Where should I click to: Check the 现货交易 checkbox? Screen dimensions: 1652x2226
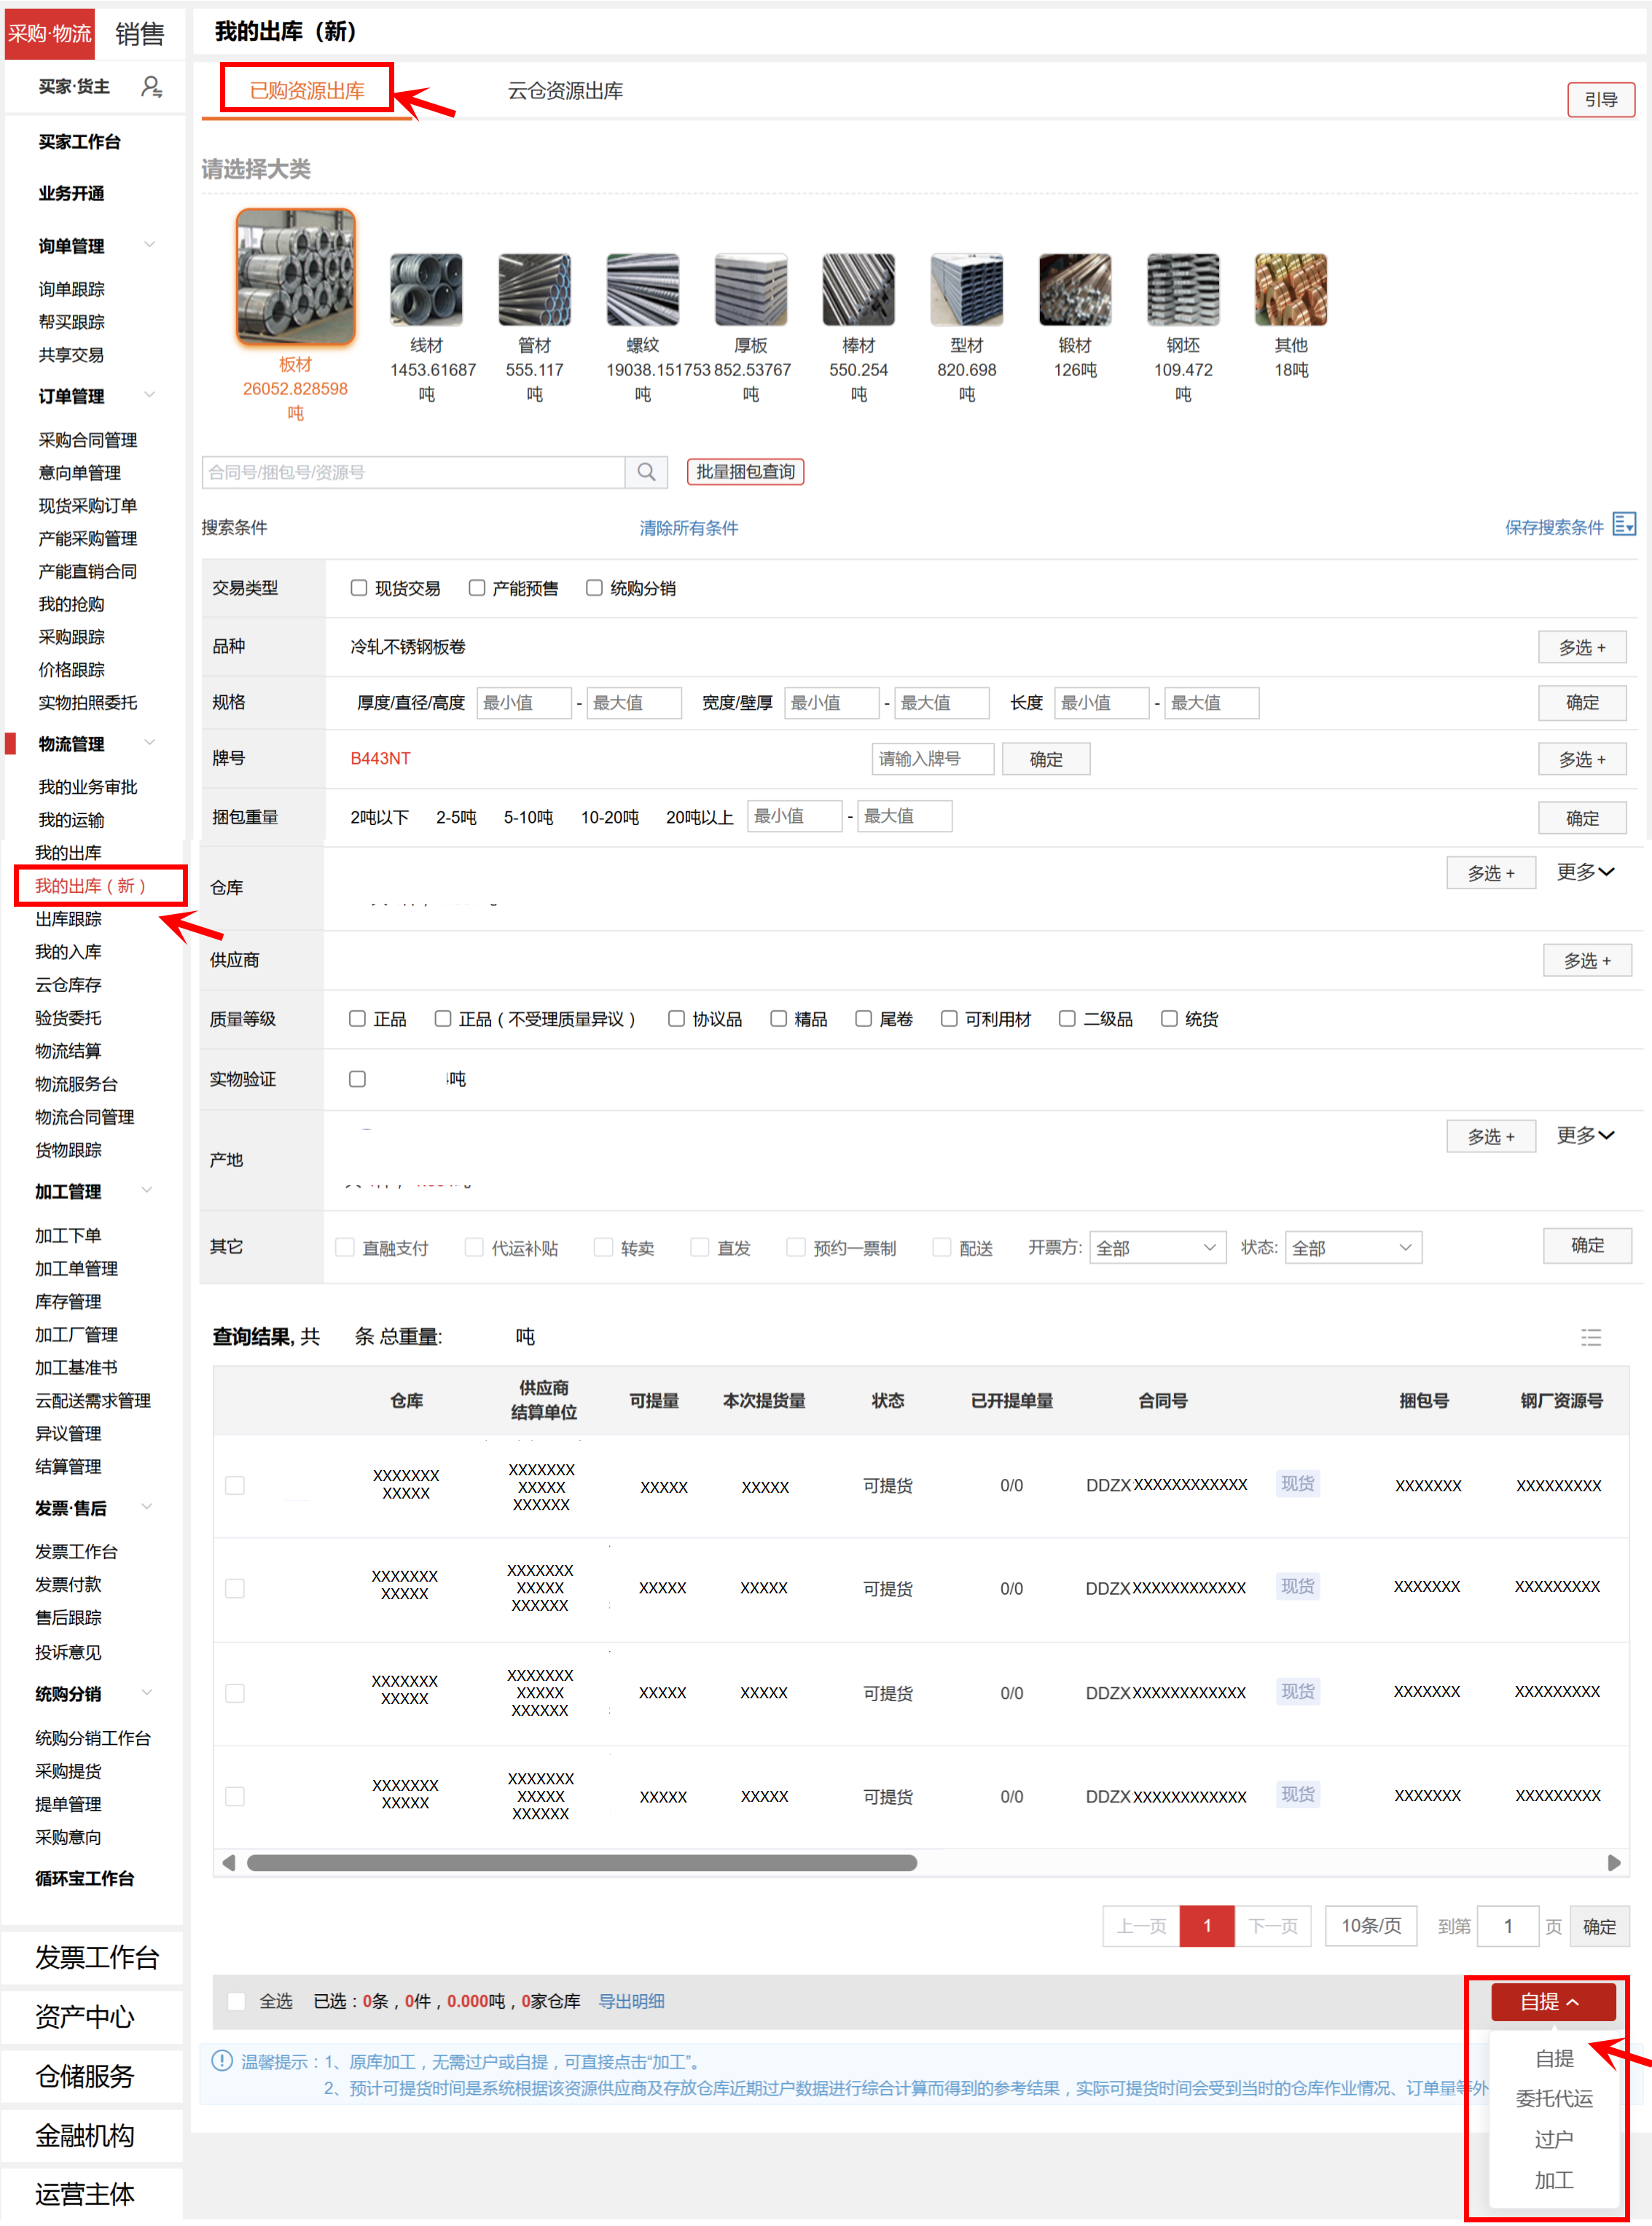coord(359,588)
